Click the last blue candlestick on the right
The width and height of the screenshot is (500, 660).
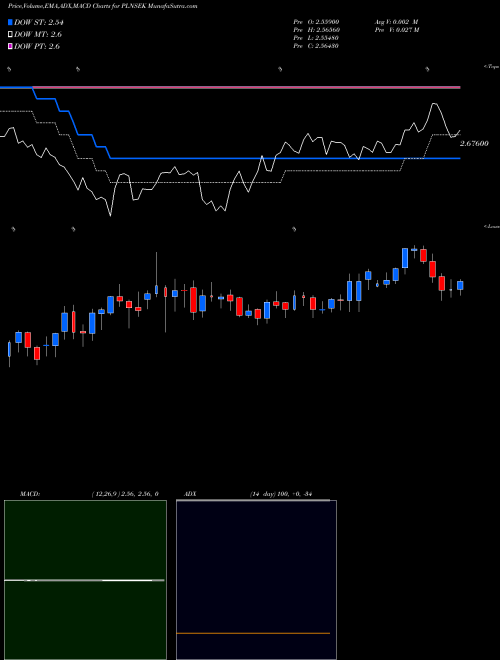(460, 285)
